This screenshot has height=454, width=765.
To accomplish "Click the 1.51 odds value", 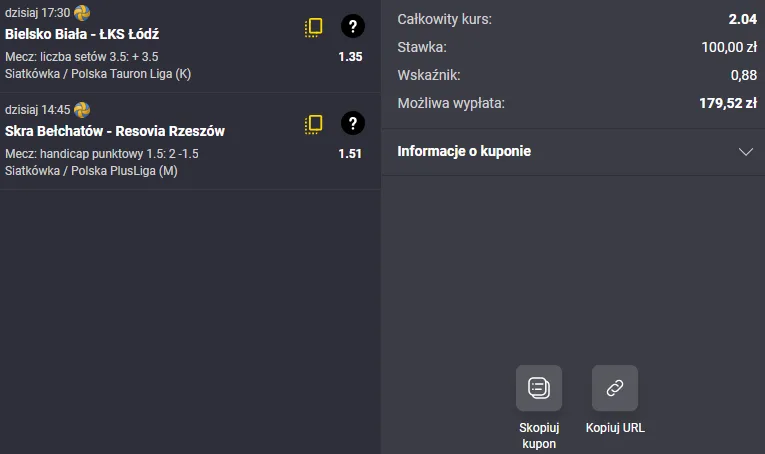I will point(350,154).
